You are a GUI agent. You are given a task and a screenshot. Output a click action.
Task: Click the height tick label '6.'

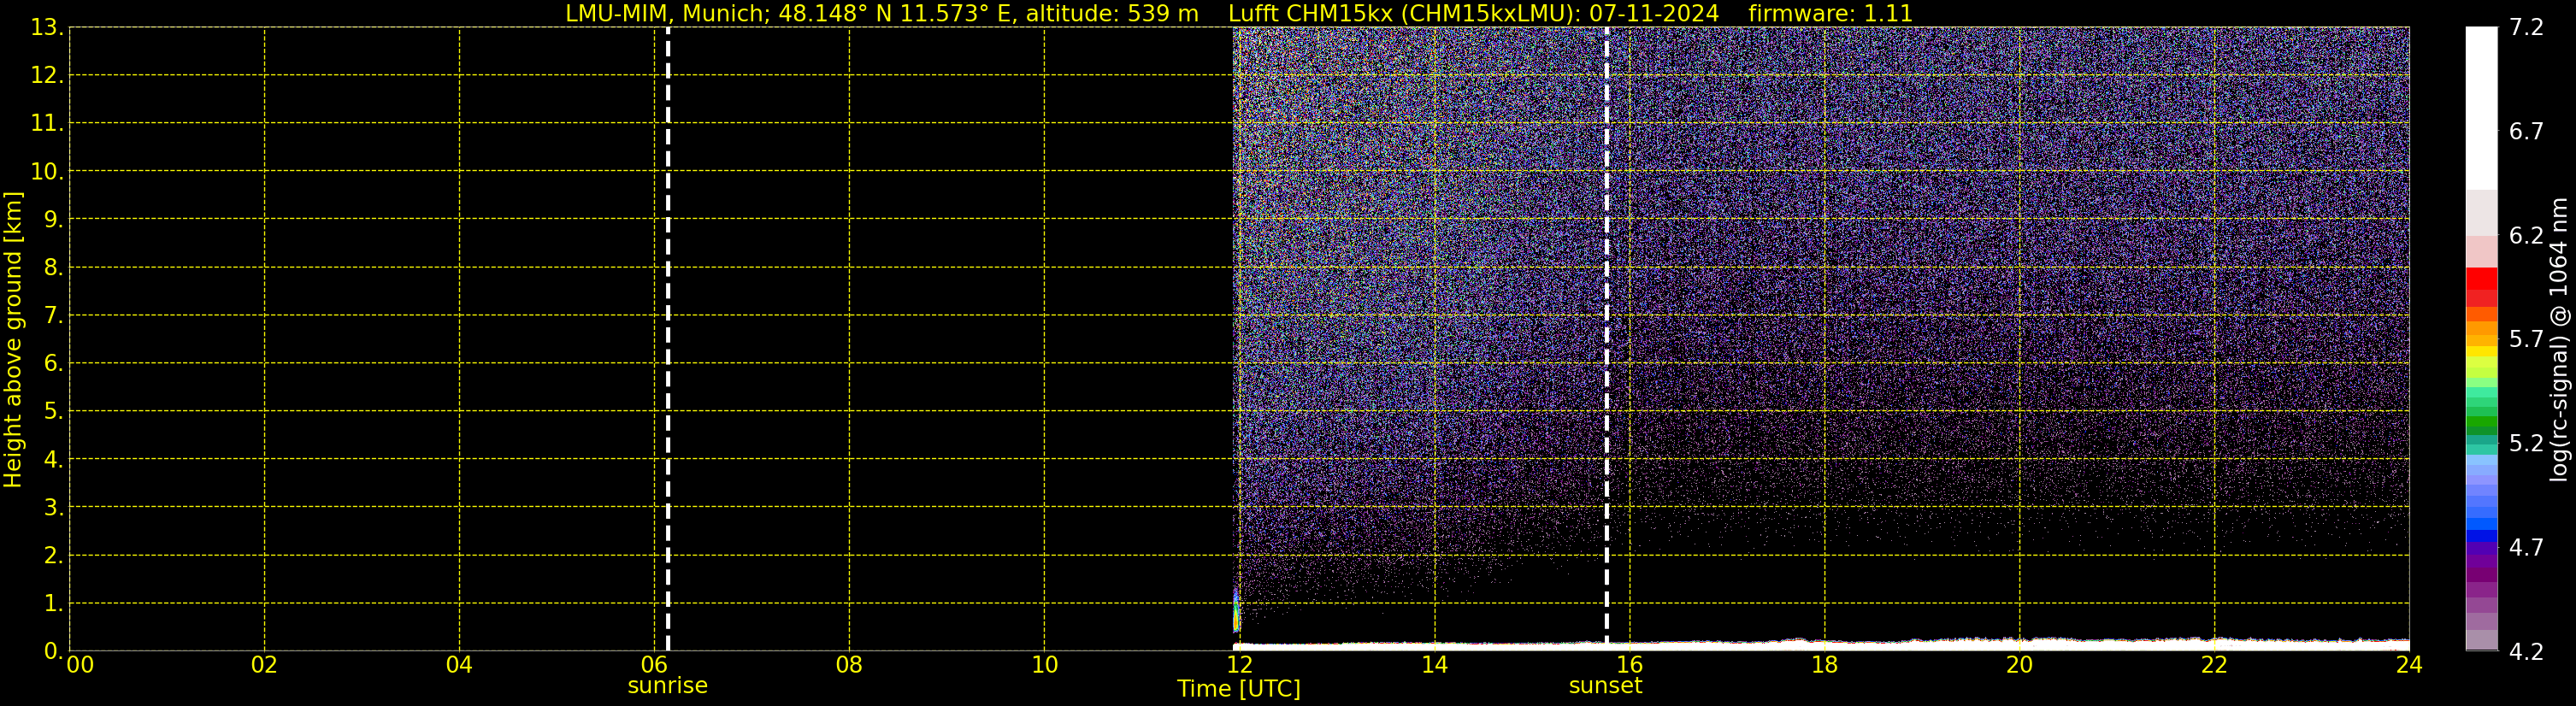tap(53, 364)
